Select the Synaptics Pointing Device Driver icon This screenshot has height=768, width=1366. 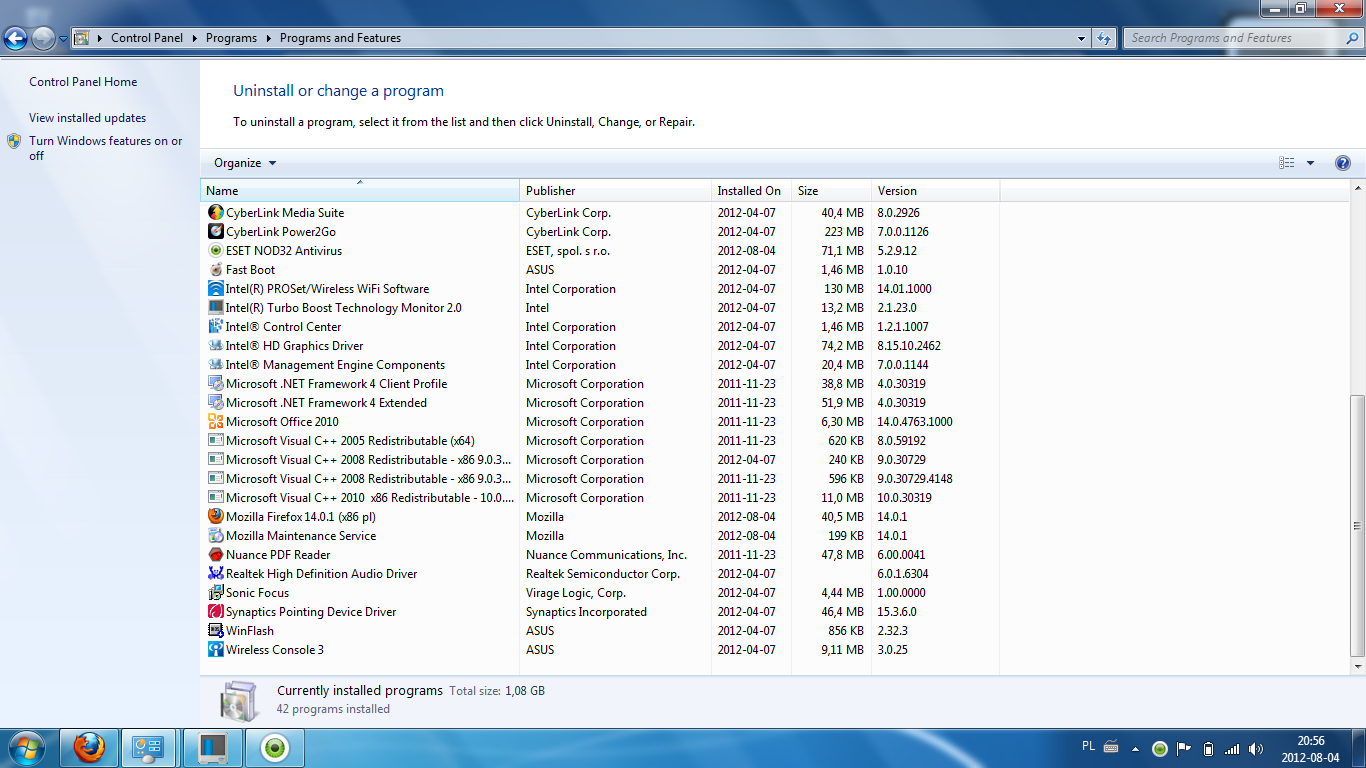pyautogui.click(x=215, y=612)
